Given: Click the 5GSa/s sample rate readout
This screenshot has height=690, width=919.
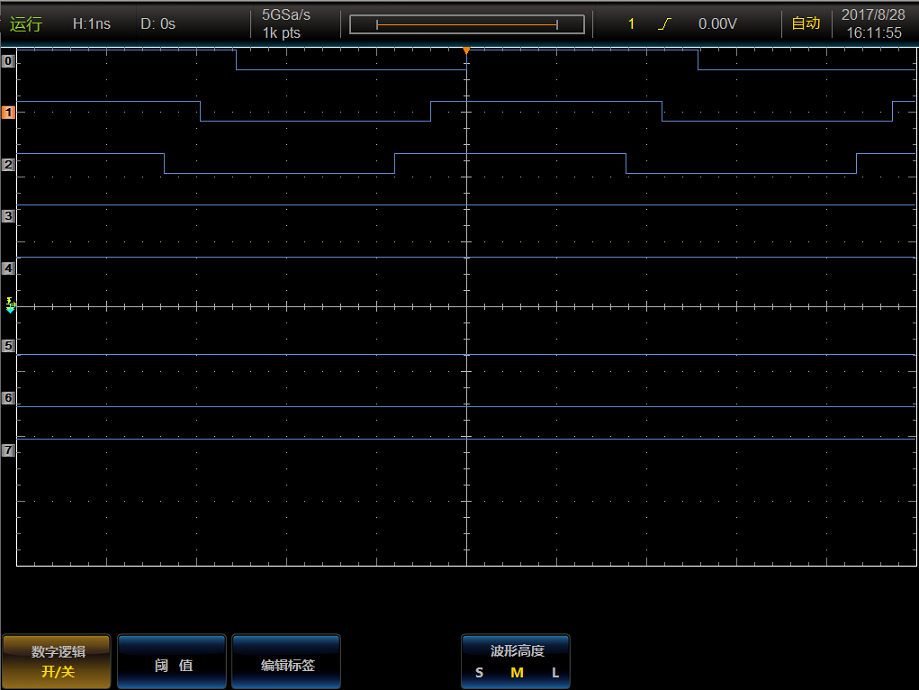Looking at the screenshot, I should pyautogui.click(x=286, y=15).
